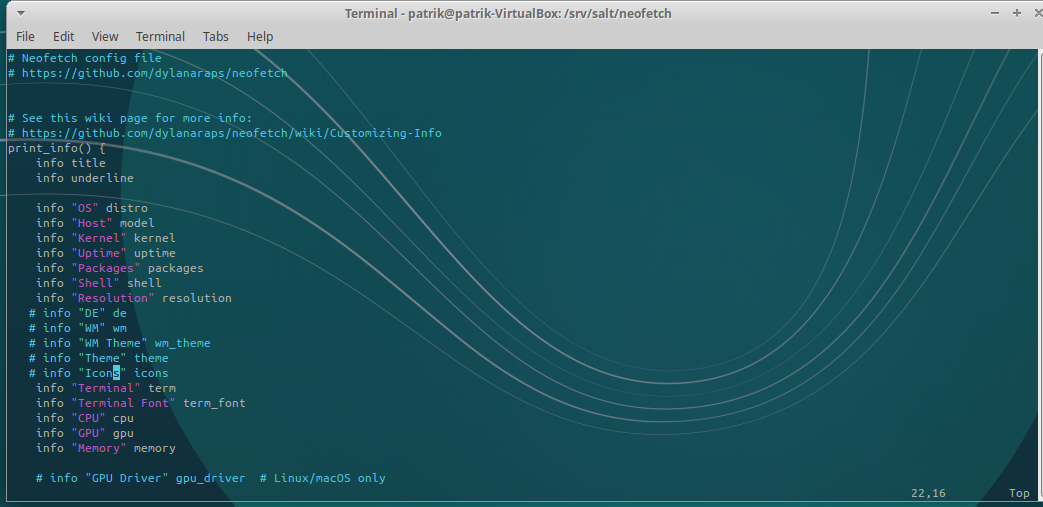This screenshot has height=507, width=1043.
Task: Open the Tabs menu
Action: [216, 36]
